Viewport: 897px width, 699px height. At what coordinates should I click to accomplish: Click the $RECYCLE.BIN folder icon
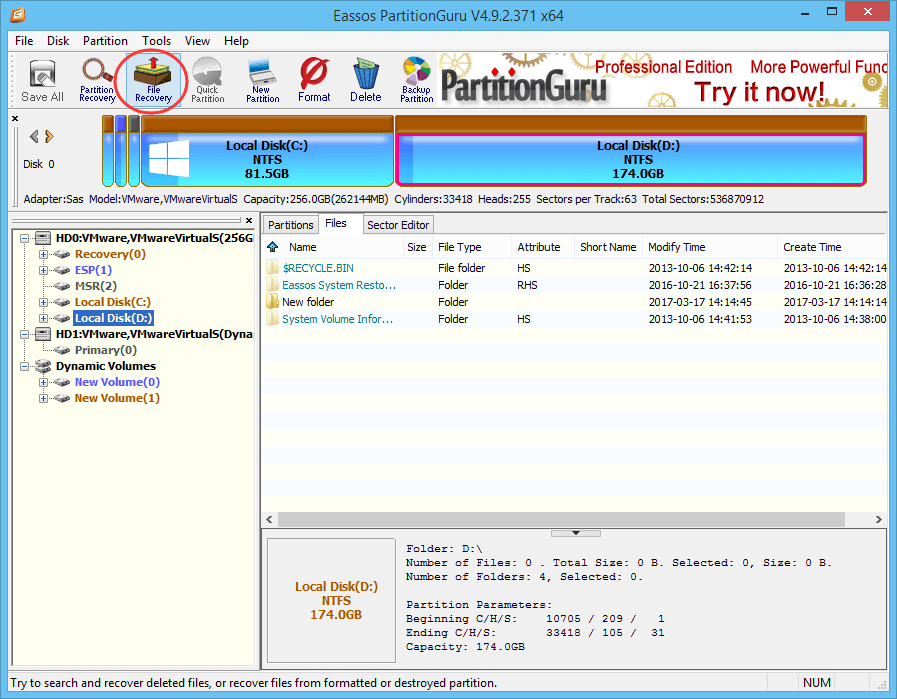[272, 268]
